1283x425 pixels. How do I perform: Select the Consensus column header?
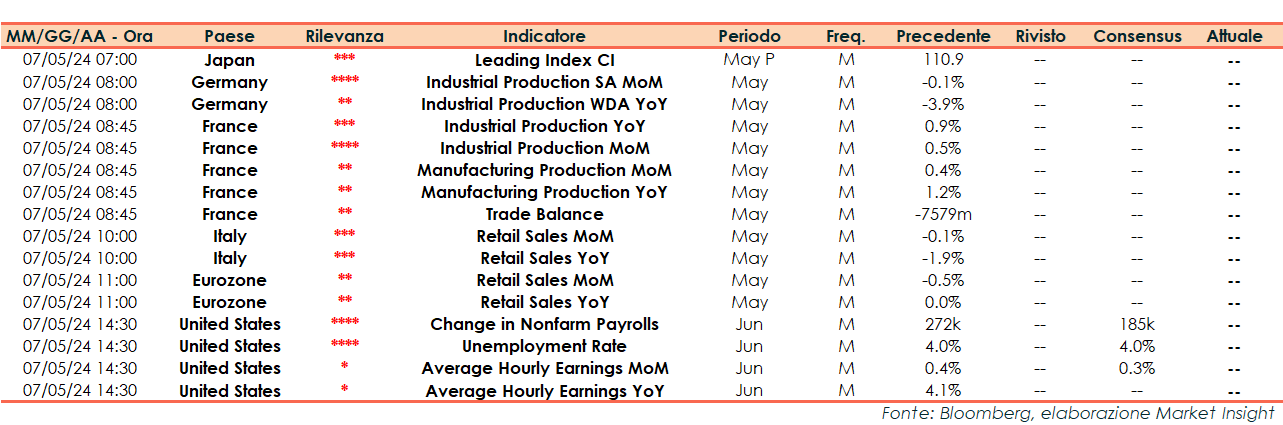point(1137,36)
